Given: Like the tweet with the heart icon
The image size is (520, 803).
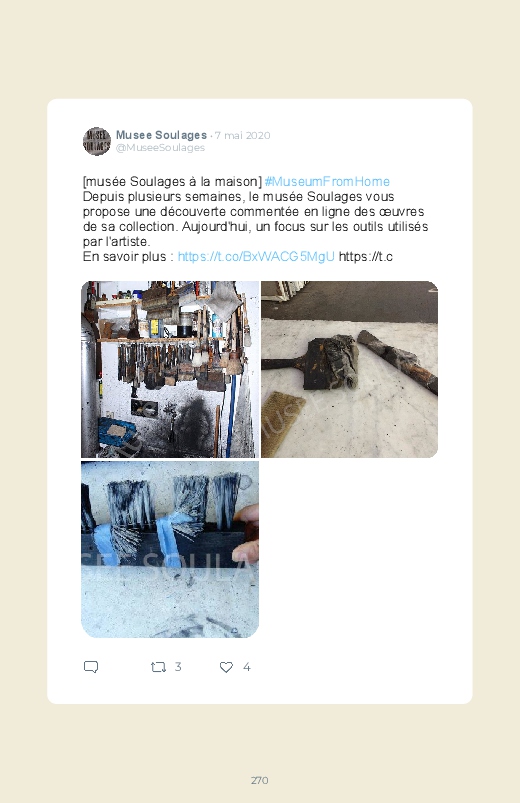Looking at the screenshot, I should (226, 667).
